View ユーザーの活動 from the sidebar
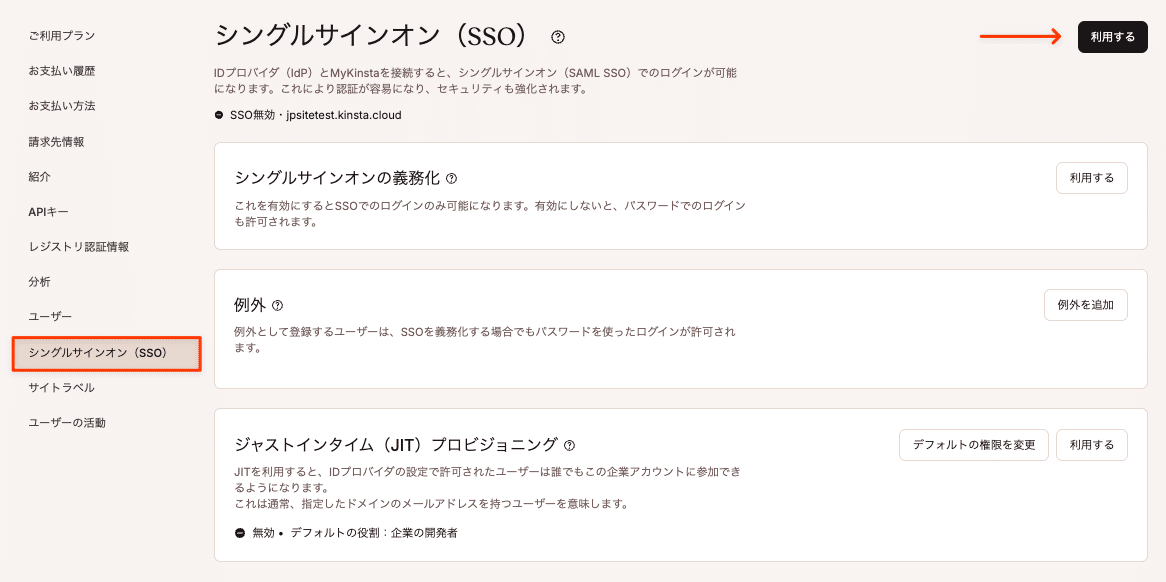The image size is (1166, 582). [66, 421]
